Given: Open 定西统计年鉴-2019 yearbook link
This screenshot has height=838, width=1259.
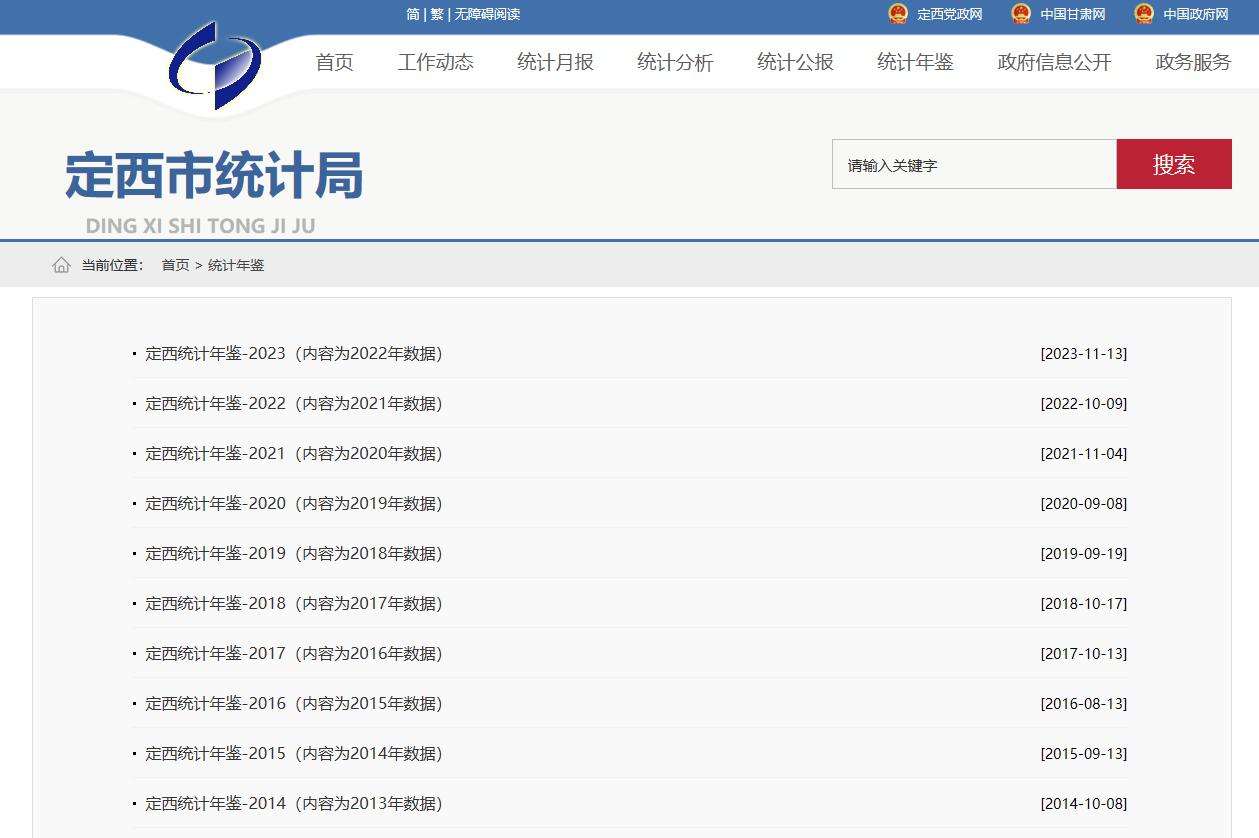Looking at the screenshot, I should pos(293,553).
